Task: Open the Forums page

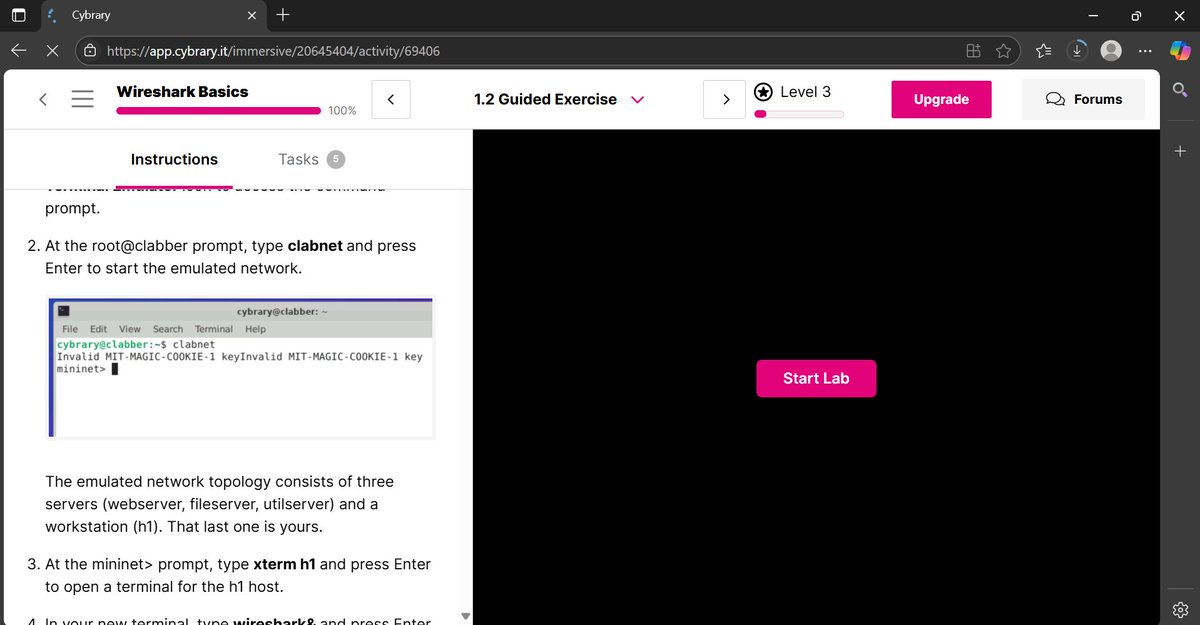Action: [1083, 99]
